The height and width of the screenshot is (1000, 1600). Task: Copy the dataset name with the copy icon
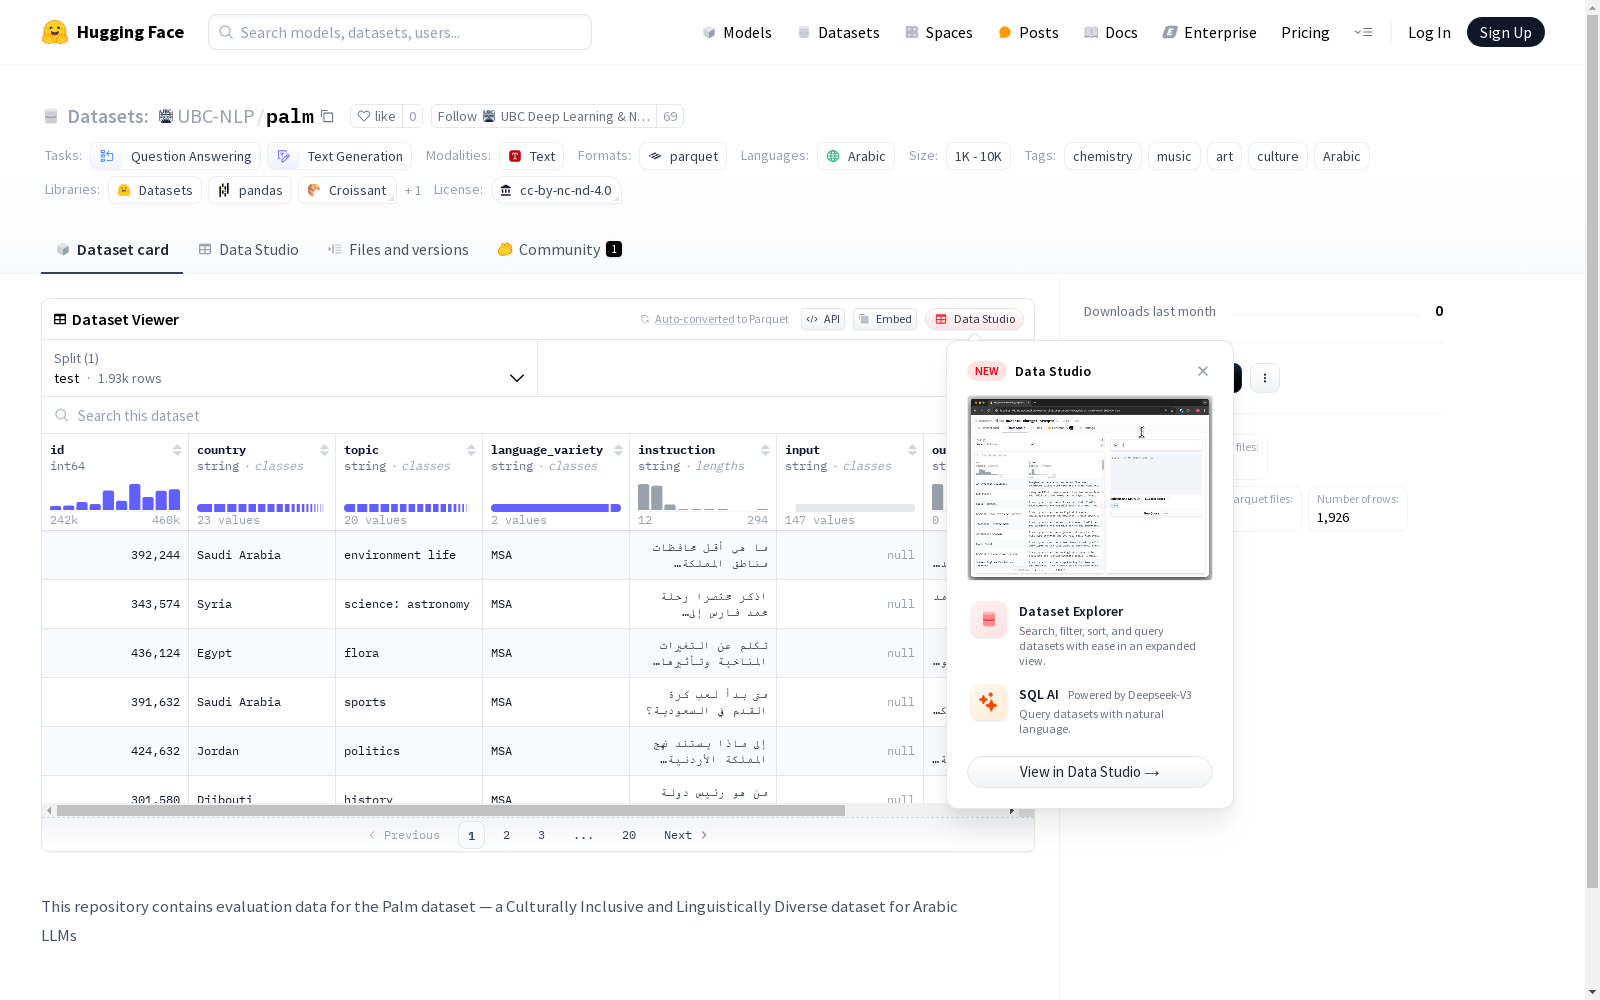coord(327,116)
